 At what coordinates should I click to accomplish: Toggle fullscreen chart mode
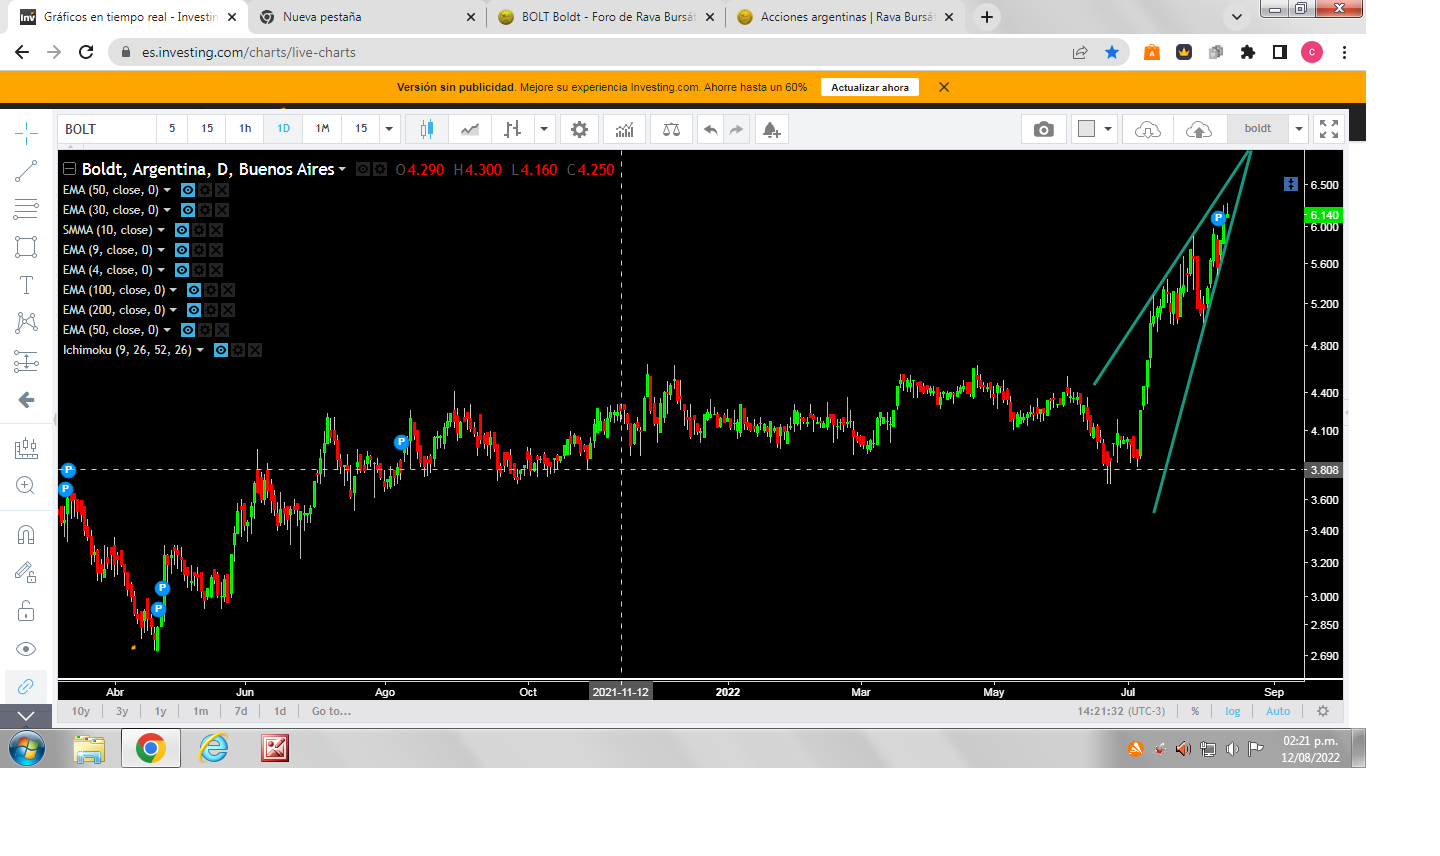tap(1329, 129)
